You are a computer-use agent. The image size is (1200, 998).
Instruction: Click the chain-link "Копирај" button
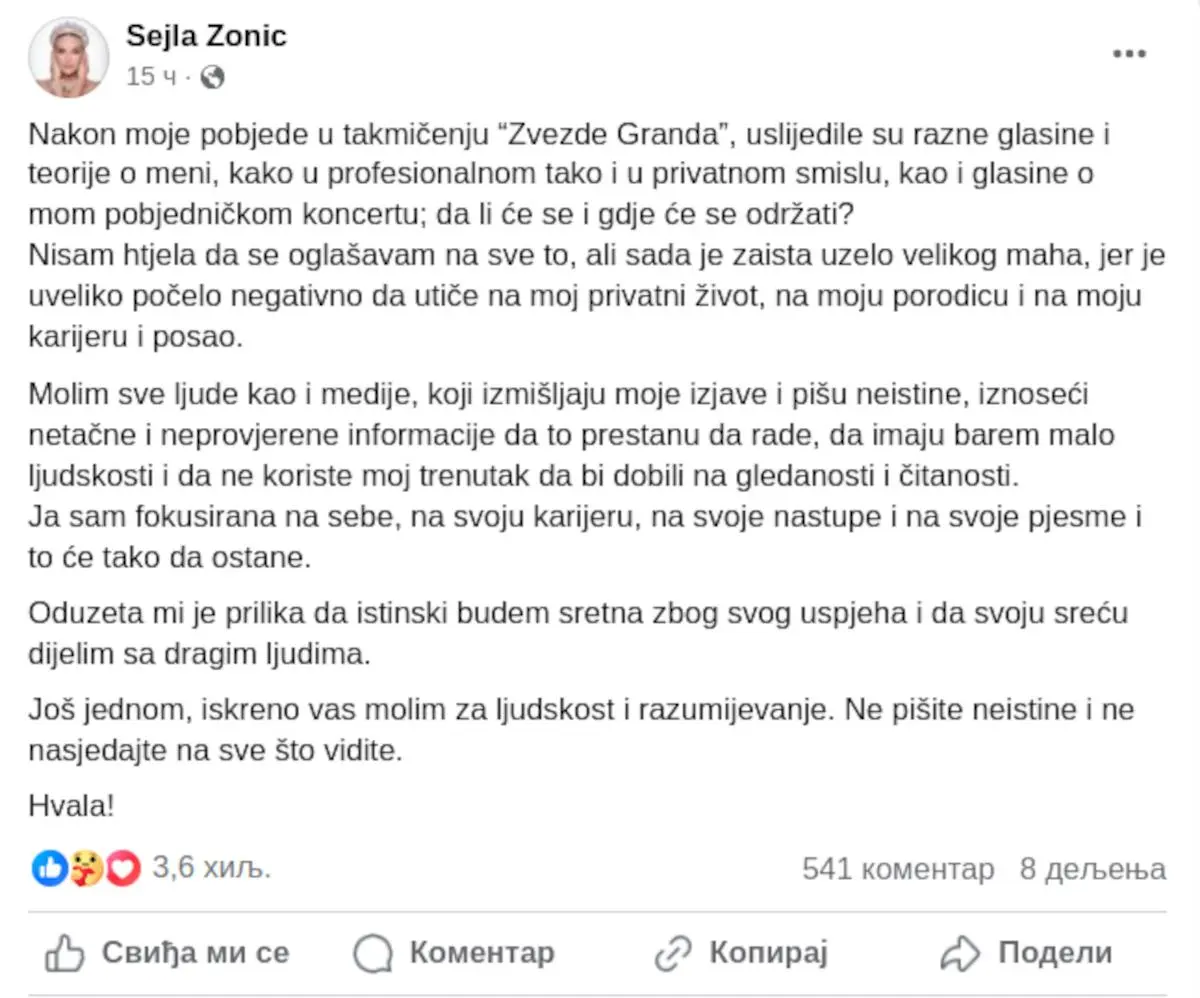[x=741, y=953]
